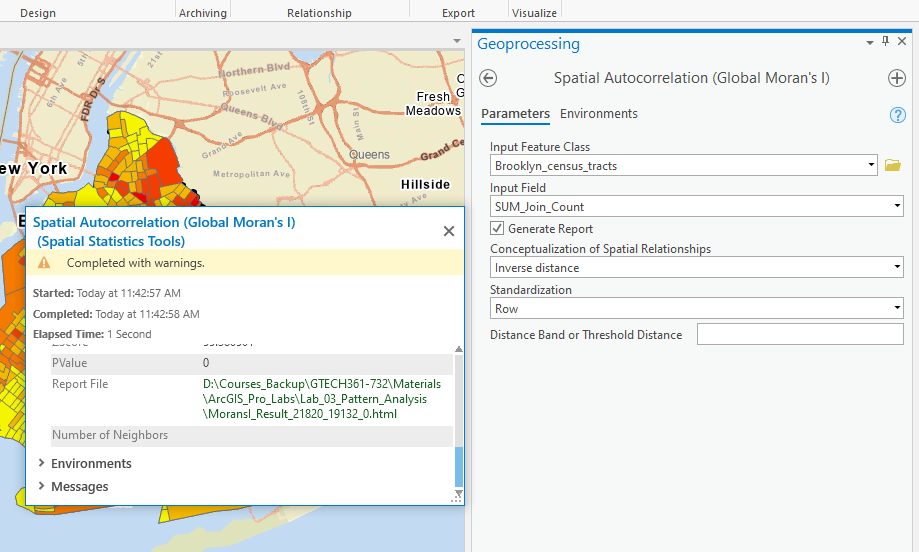
Task: Toggle auto-hide pin on Geoprocessing pane
Action: click(885, 42)
